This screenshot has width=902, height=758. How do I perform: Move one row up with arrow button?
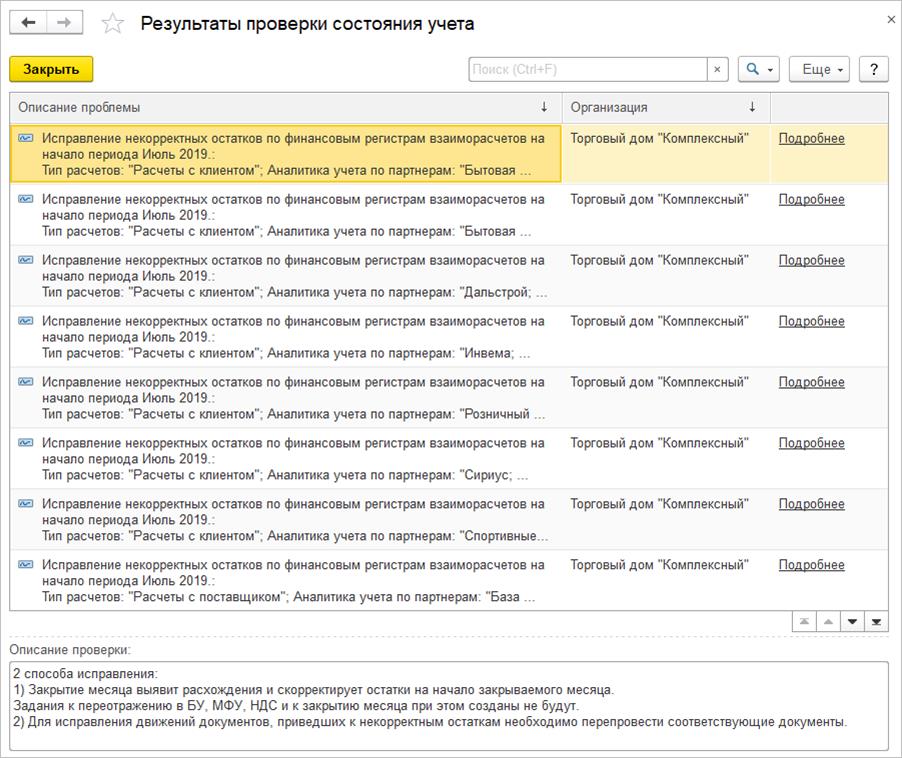828,622
